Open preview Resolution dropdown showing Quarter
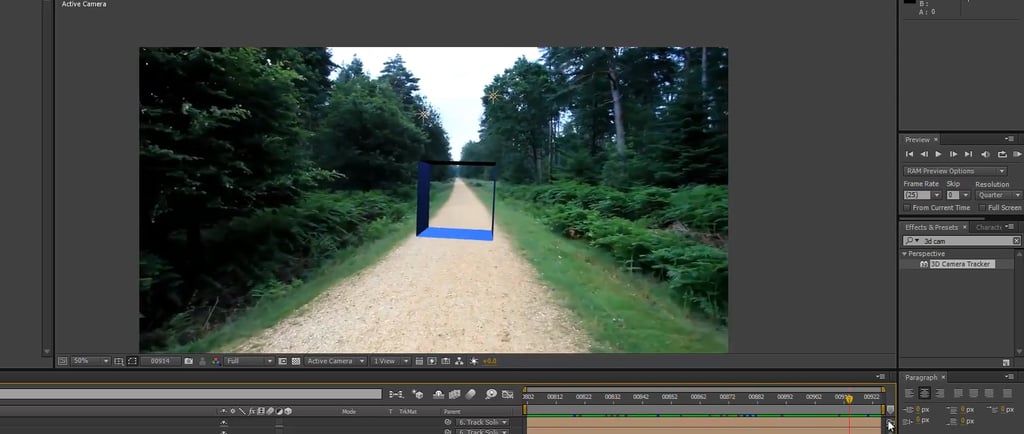 pyautogui.click(x=999, y=195)
